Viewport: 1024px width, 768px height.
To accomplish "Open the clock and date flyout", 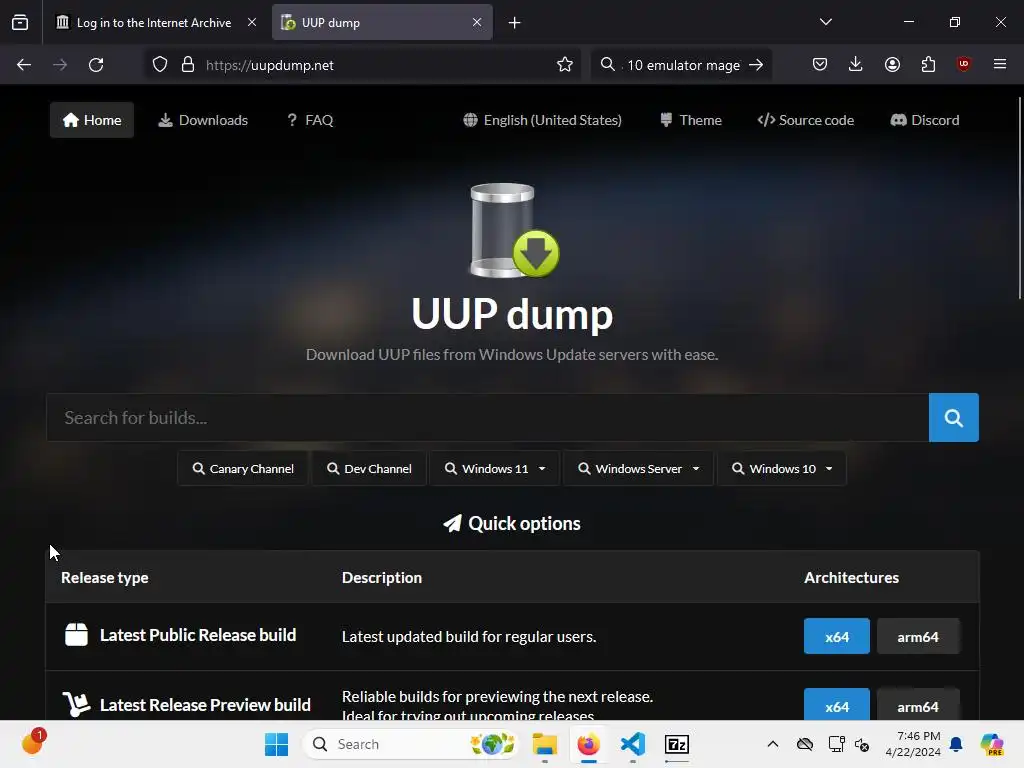I will coord(913,744).
